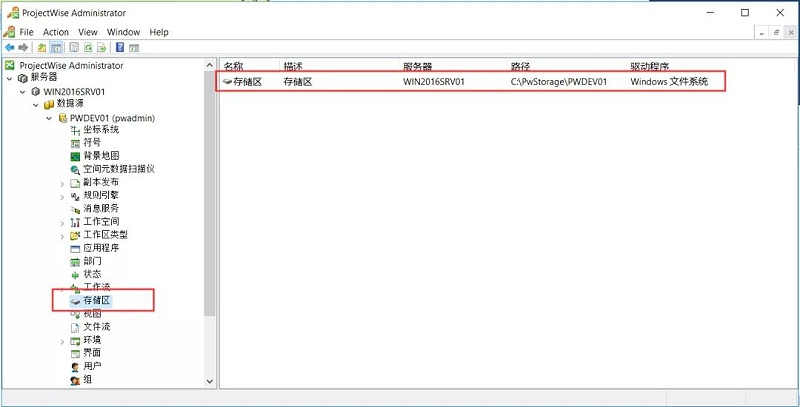Open the File menu
The width and height of the screenshot is (800, 407).
tap(27, 32)
